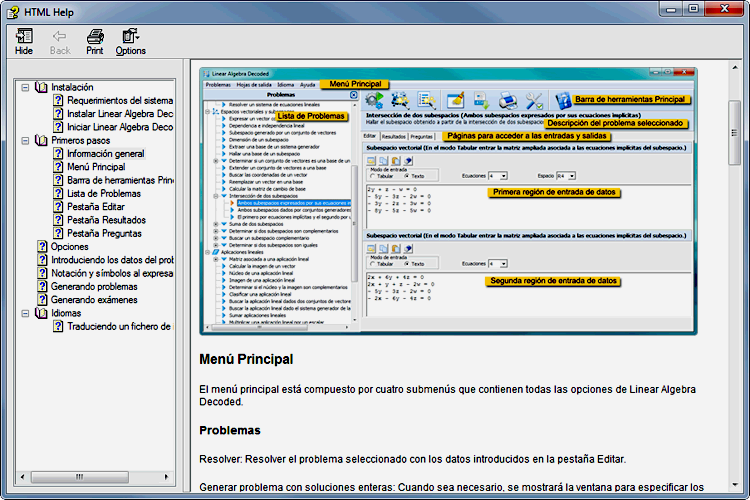The image size is (750, 500).
Task: Click the Problemas panel close icon in embedded screenshot
Action: tap(353, 95)
